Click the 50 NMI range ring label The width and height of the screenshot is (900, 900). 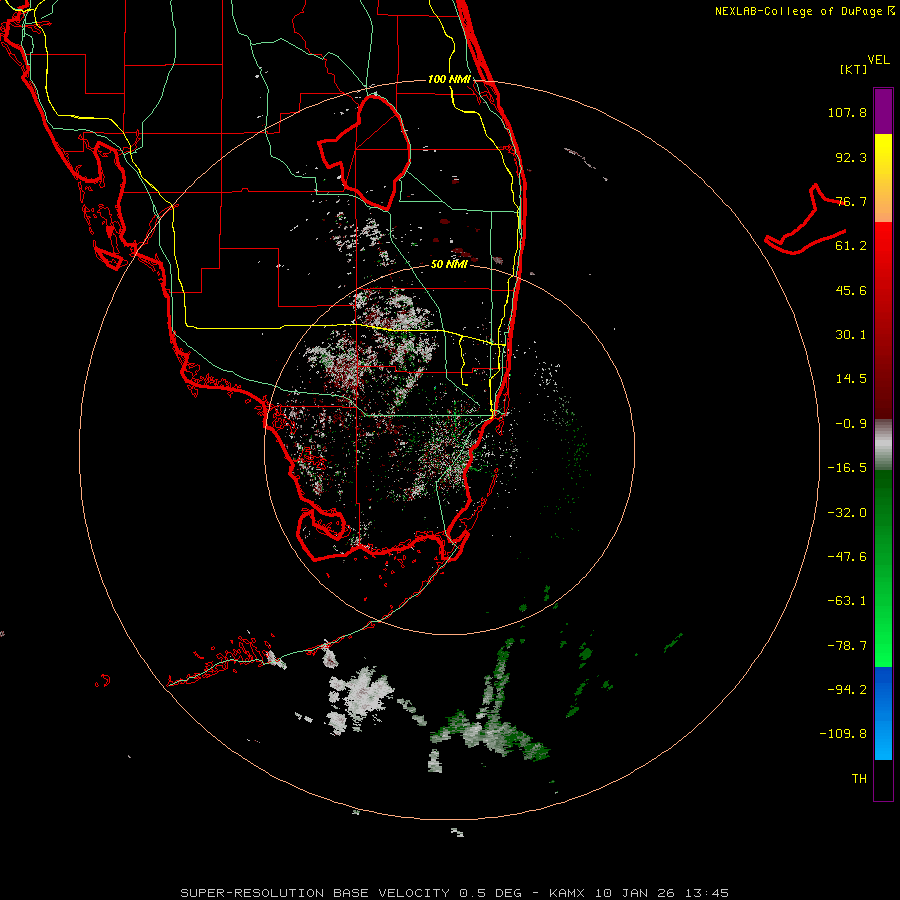(449, 264)
